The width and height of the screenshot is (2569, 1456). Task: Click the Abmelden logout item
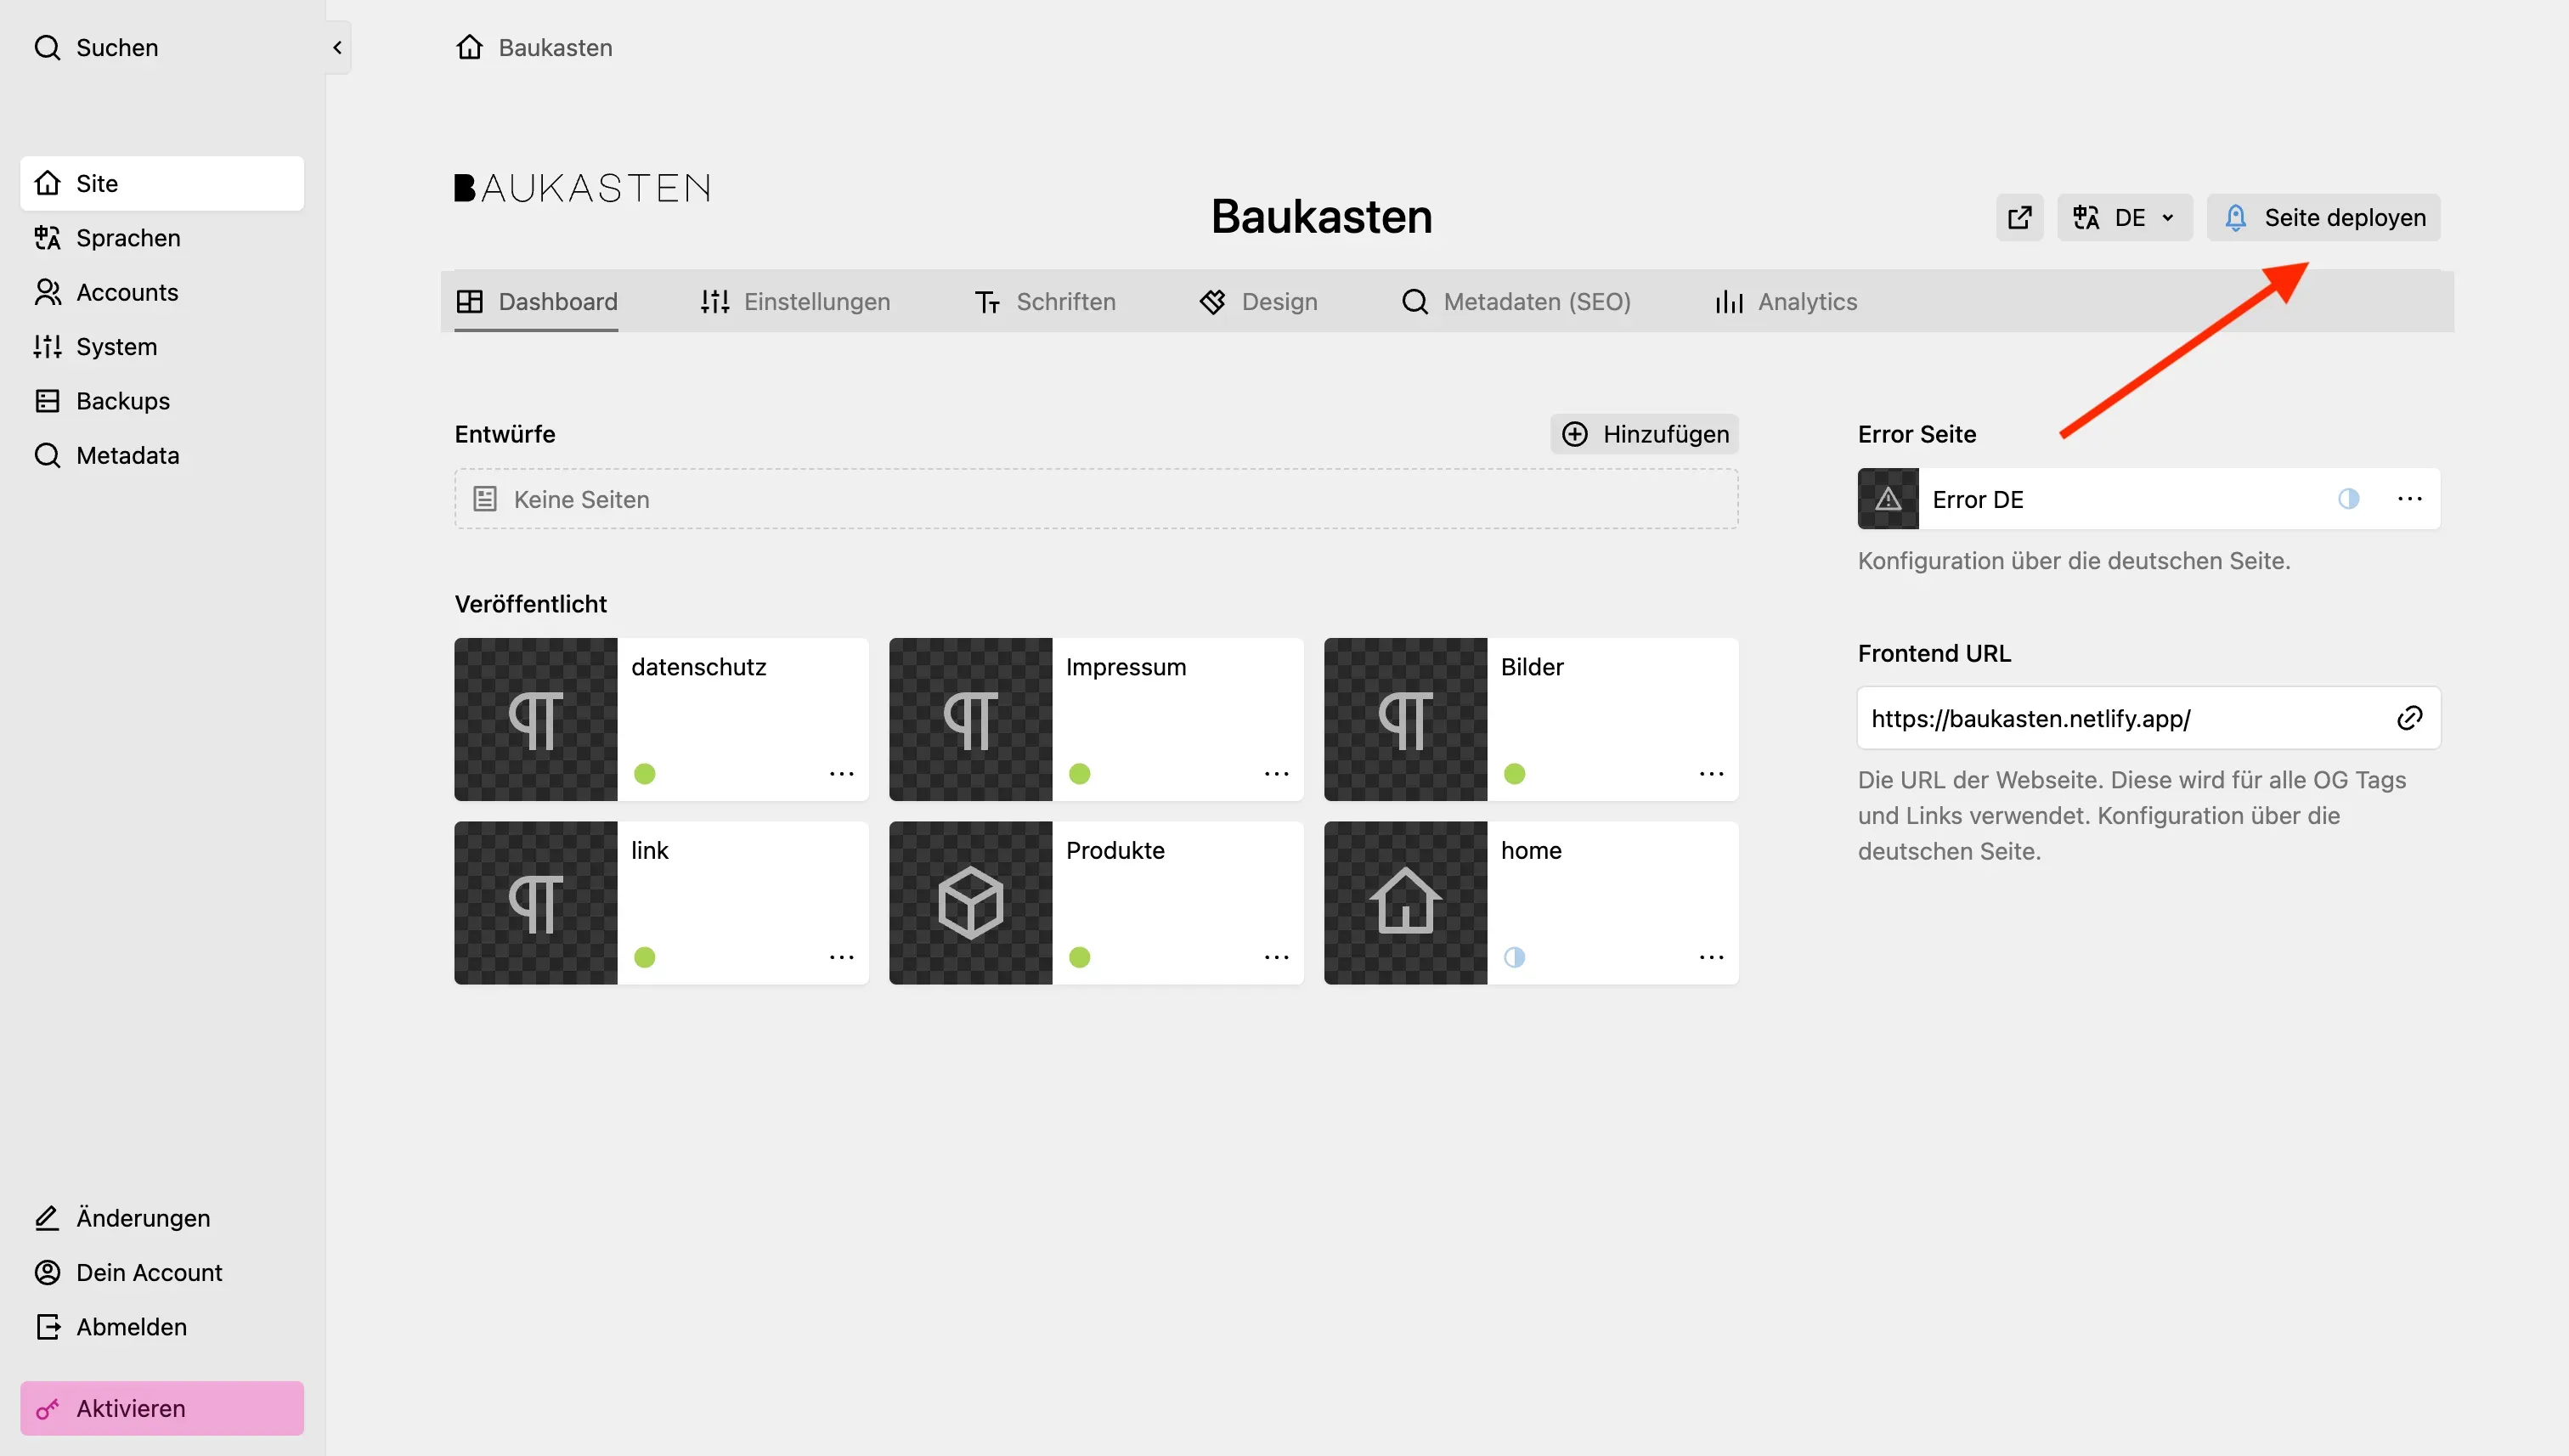point(130,1327)
